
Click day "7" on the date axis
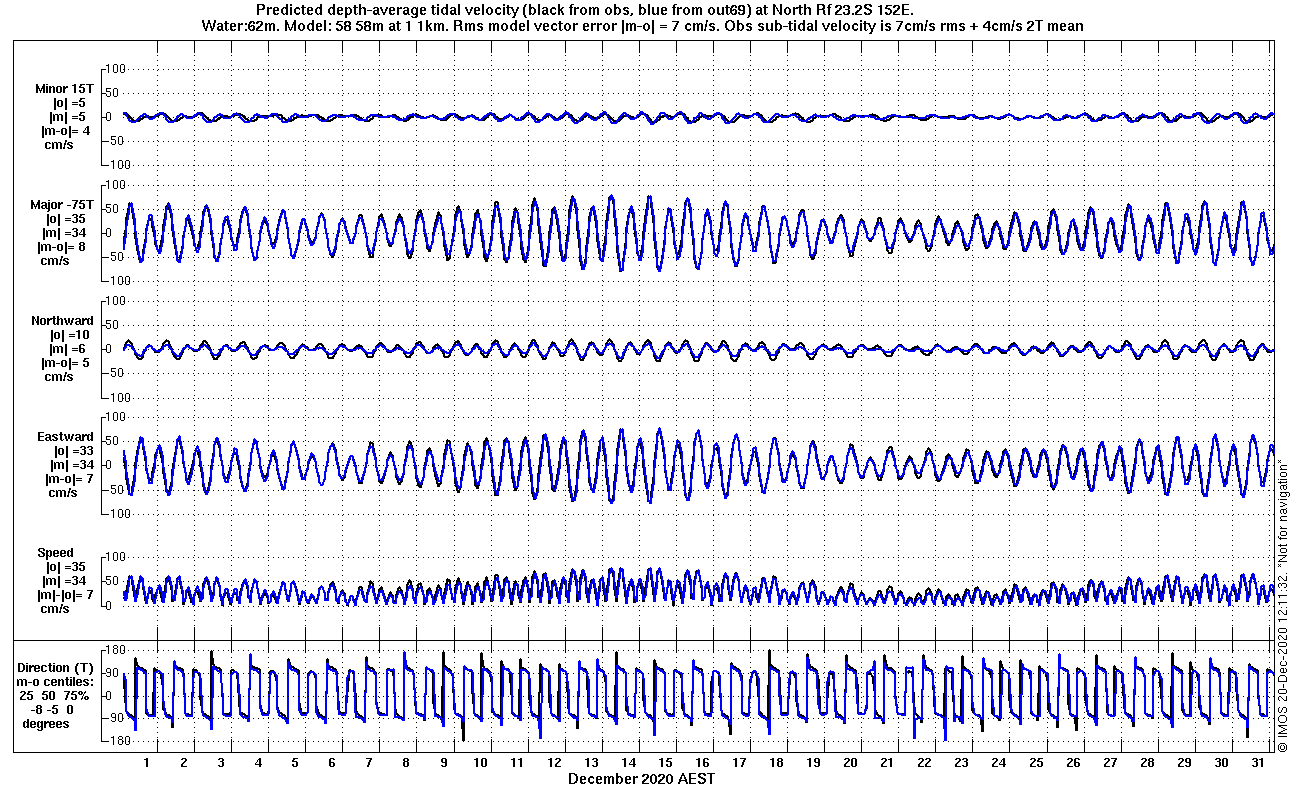[369, 762]
